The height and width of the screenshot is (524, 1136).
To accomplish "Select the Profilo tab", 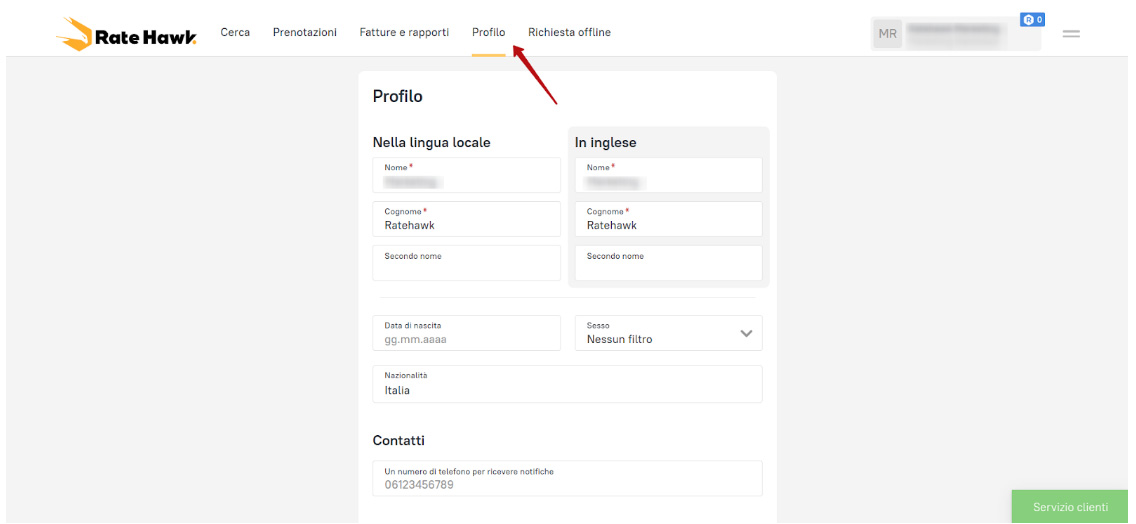I will coord(488,32).
